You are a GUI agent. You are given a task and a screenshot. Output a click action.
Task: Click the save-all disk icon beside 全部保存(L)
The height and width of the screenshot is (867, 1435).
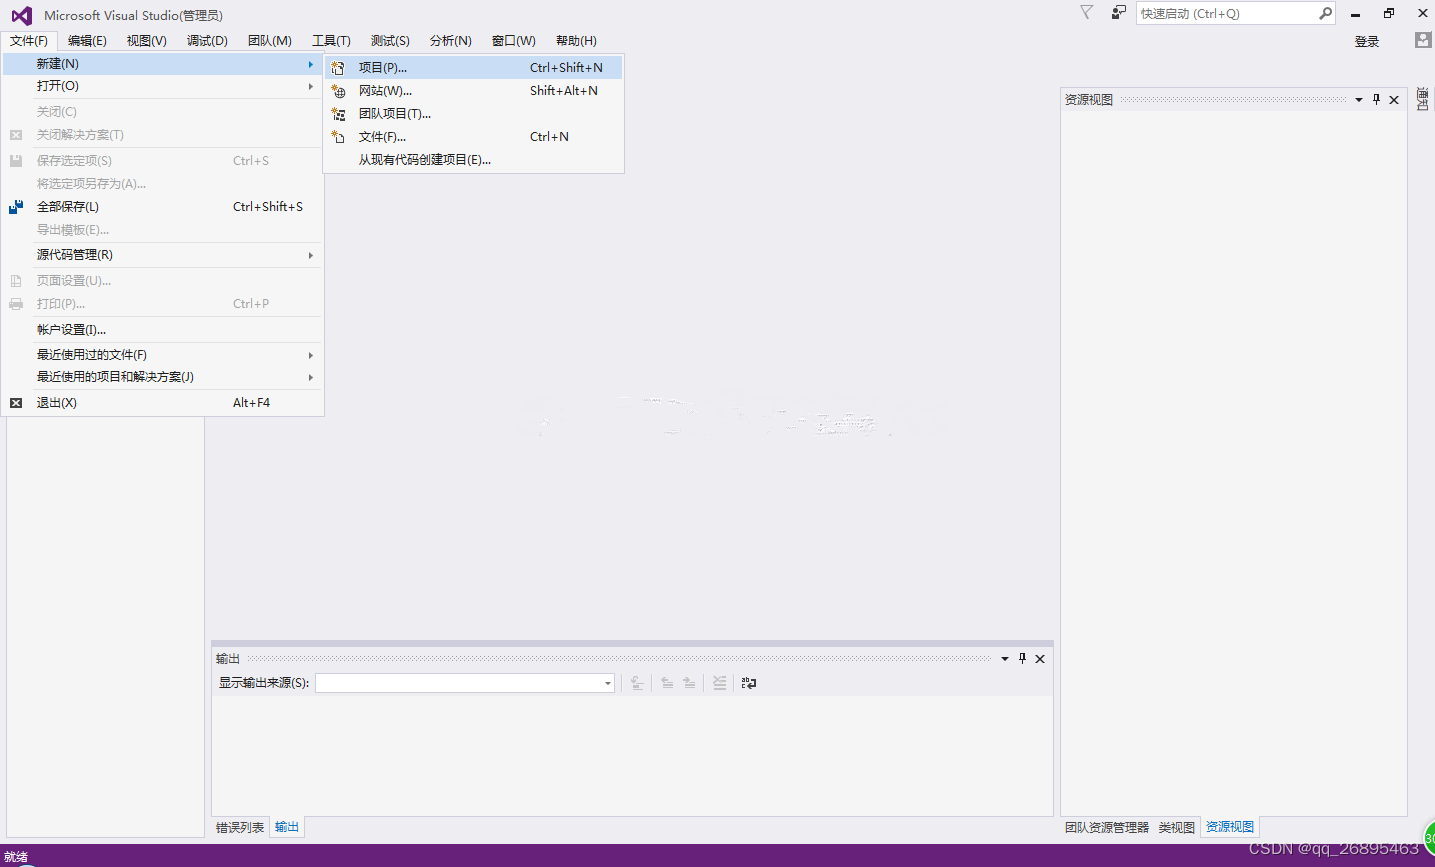(16, 207)
